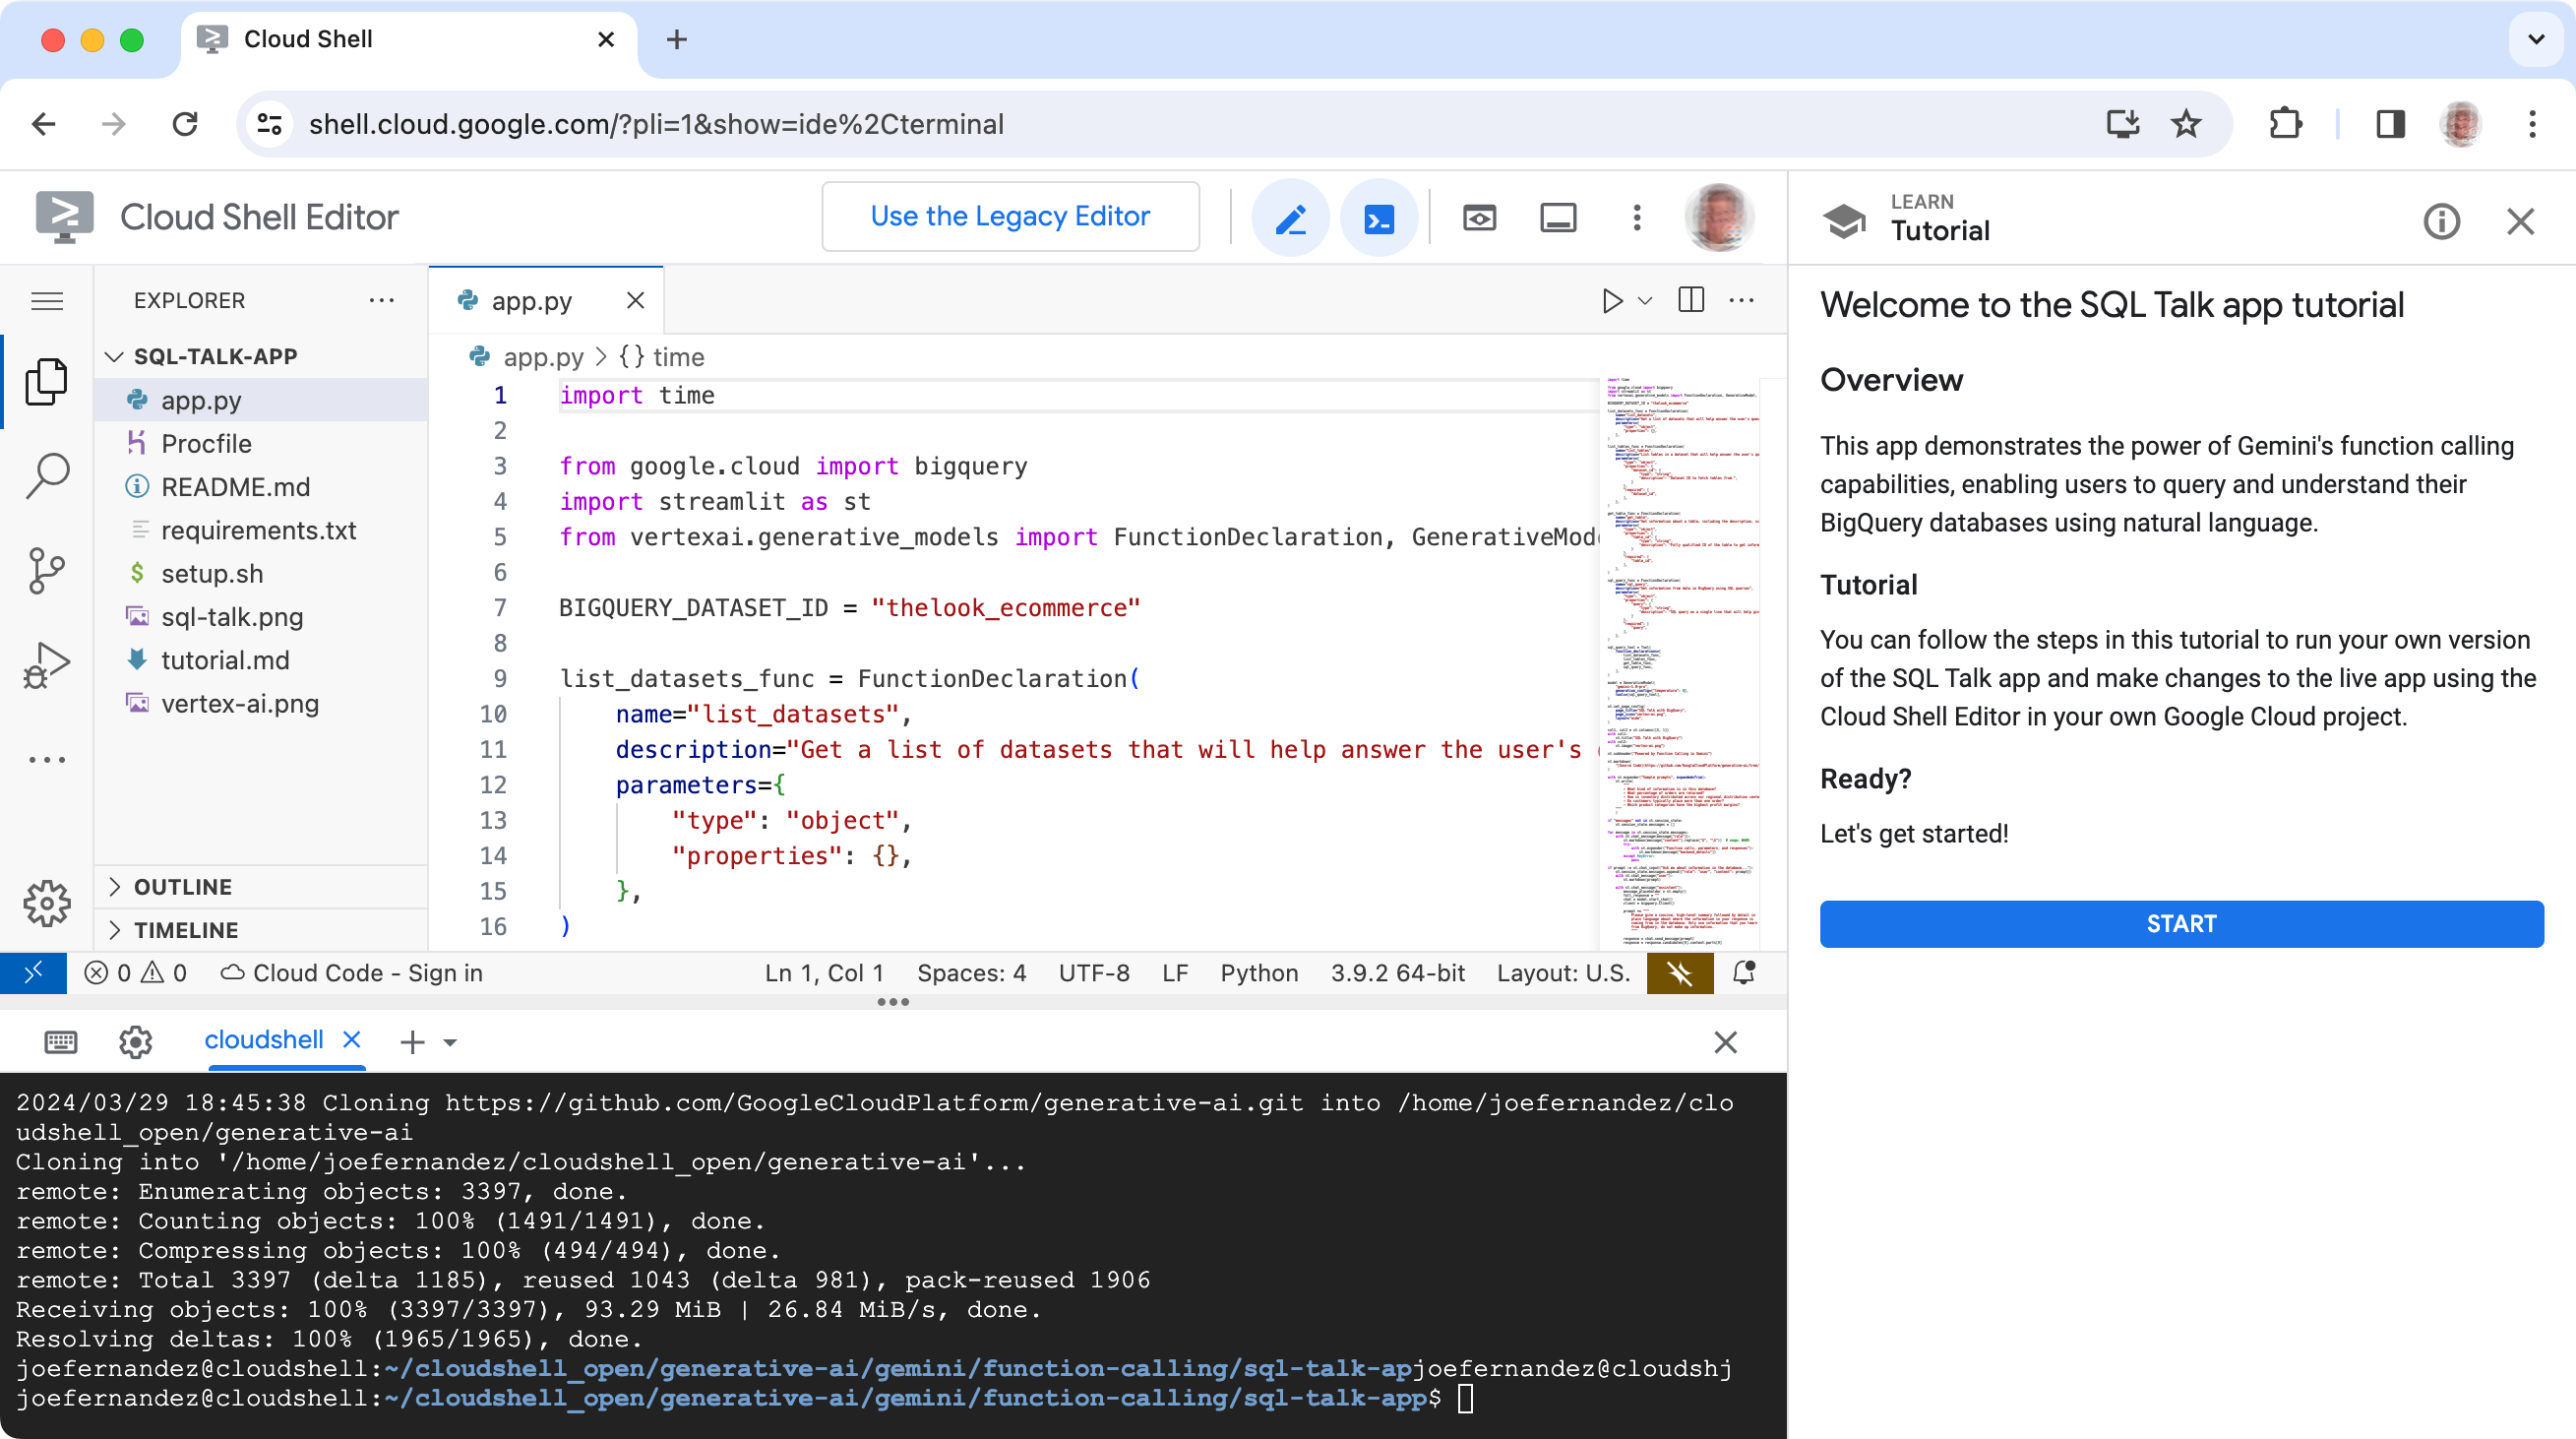Image resolution: width=2576 pixels, height=1439 pixels.
Task: Click Use the Legacy Editor button
Action: click(x=1011, y=218)
